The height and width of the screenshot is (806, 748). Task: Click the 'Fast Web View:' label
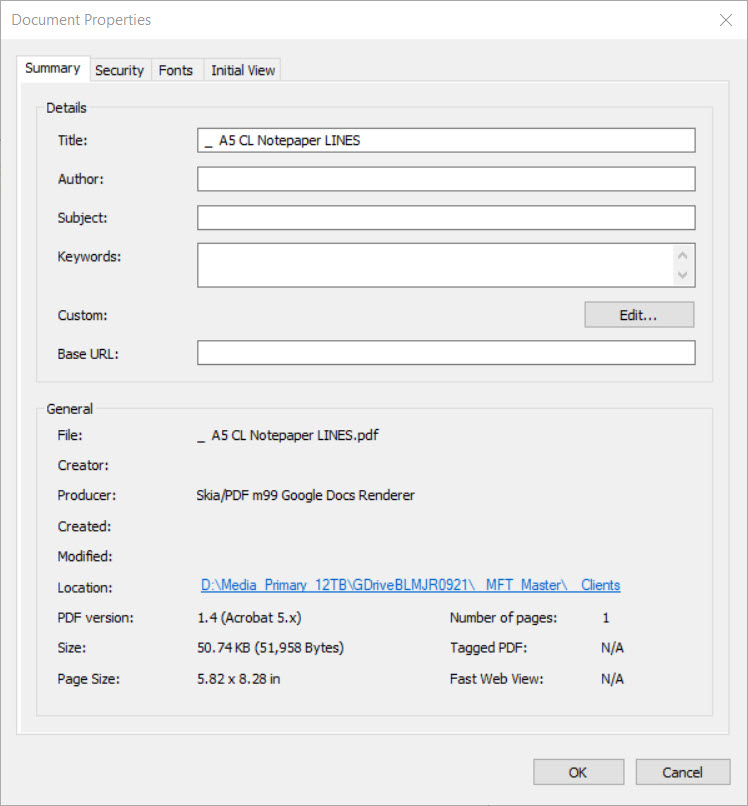(x=496, y=679)
